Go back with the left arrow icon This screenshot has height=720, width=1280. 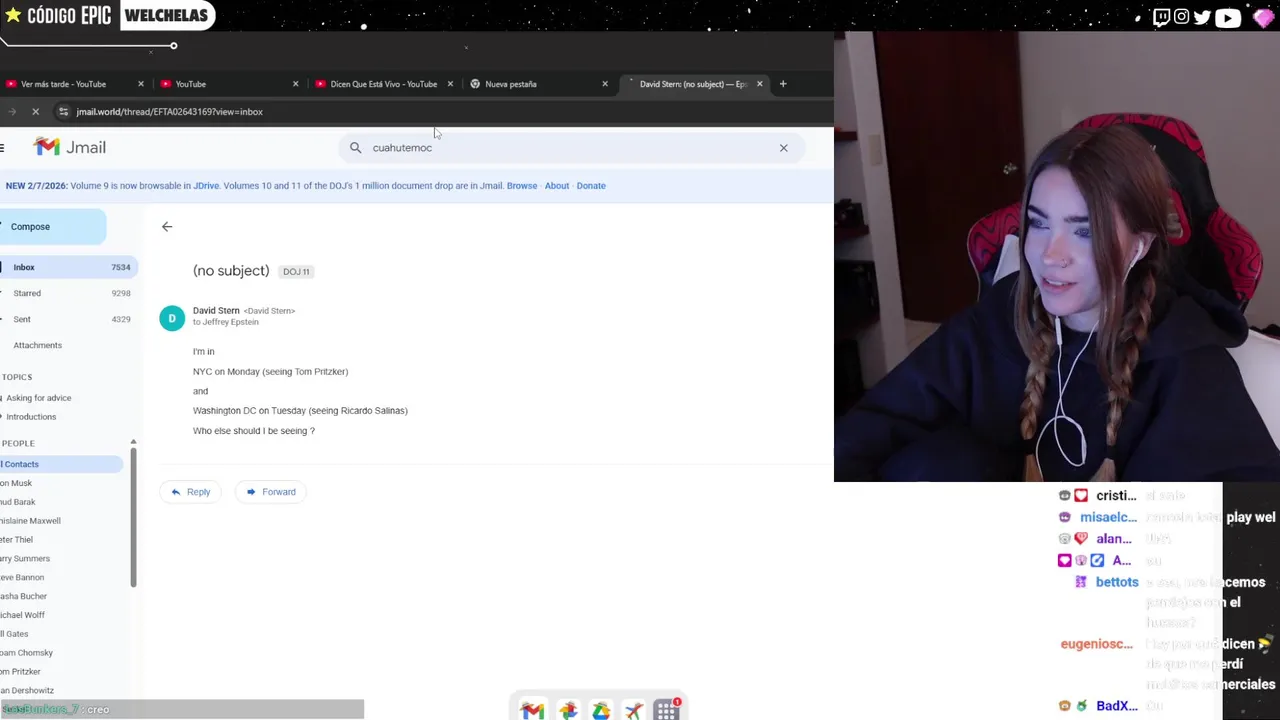pos(167,227)
